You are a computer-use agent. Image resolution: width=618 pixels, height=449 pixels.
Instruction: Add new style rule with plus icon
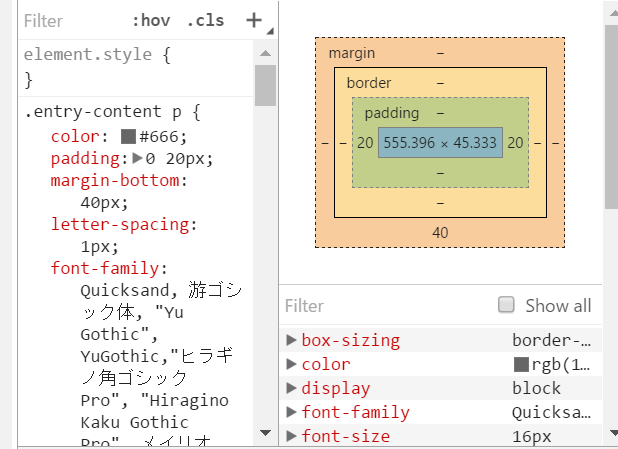(x=254, y=20)
